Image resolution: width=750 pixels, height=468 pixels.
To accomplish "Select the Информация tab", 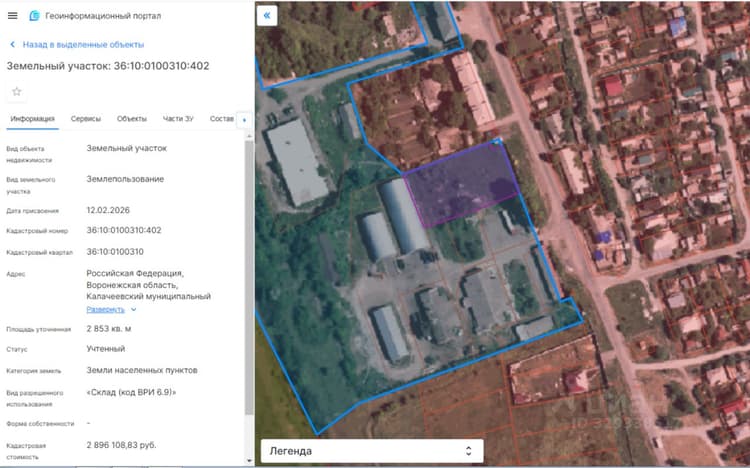I will click(33, 119).
